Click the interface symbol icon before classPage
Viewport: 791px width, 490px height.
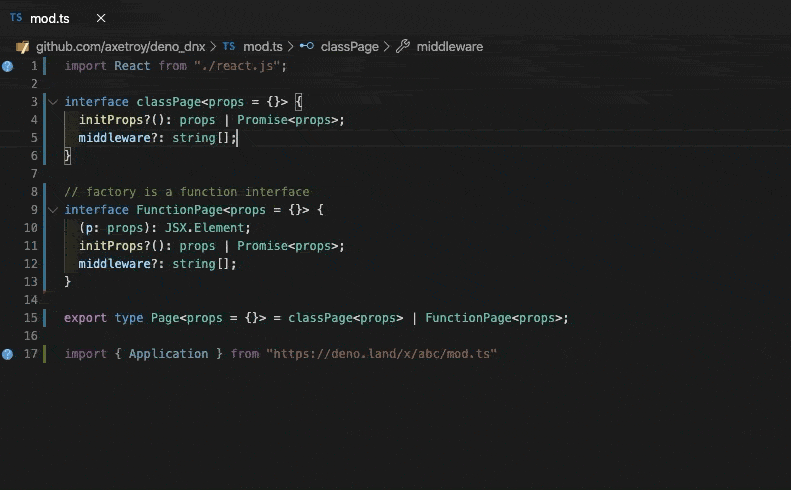point(307,46)
